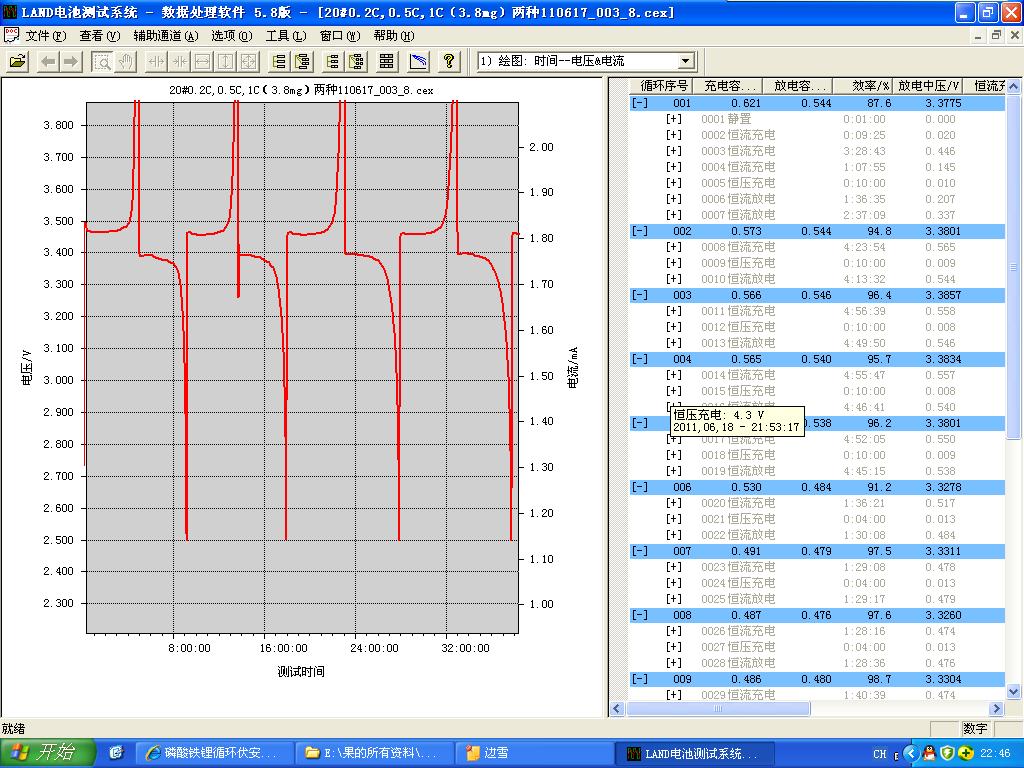This screenshot has height=768, width=1024.
Task: Open the 绘图 时间--电压&电流 dropdown
Action: click(685, 61)
